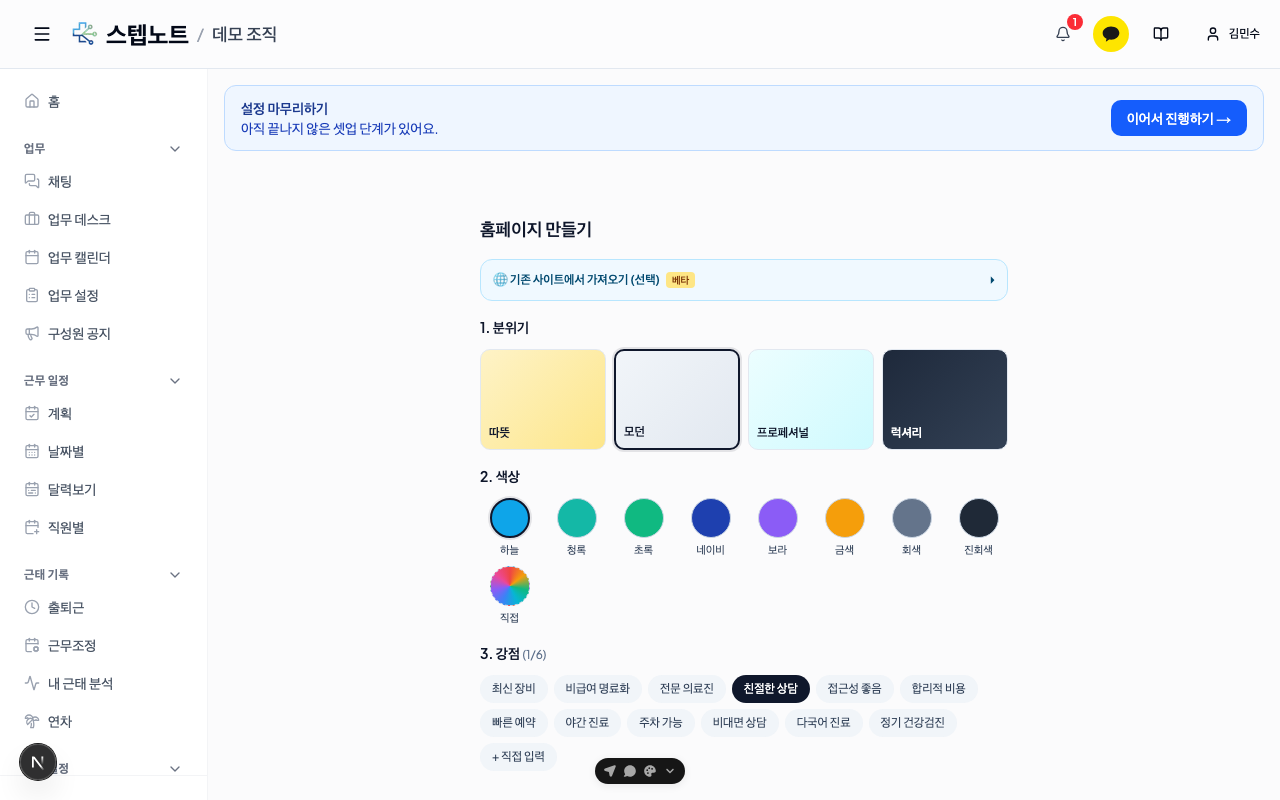Toggle the 최신 장비 strength chip

pyautogui.click(x=514, y=689)
